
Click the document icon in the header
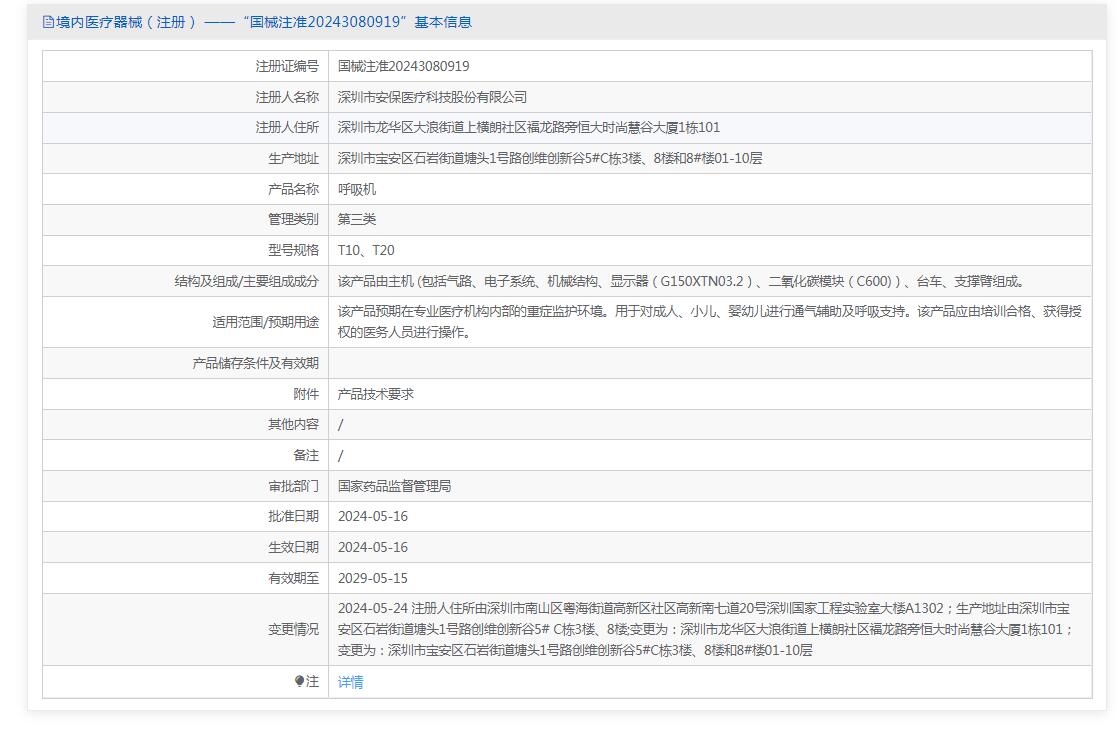coord(48,22)
